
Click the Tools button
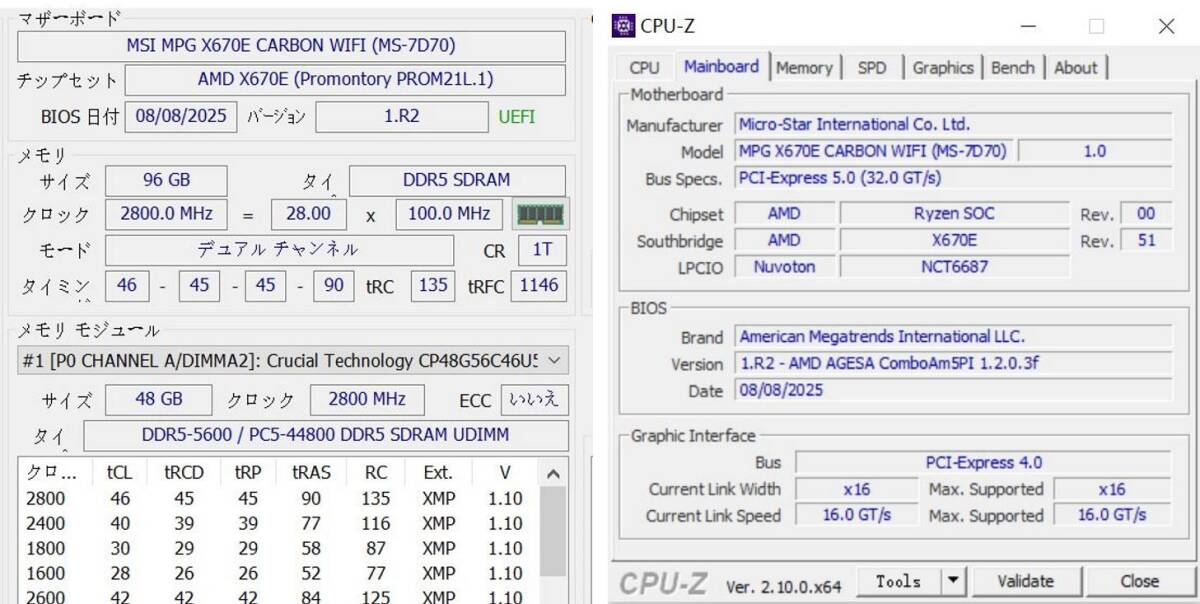[897, 581]
